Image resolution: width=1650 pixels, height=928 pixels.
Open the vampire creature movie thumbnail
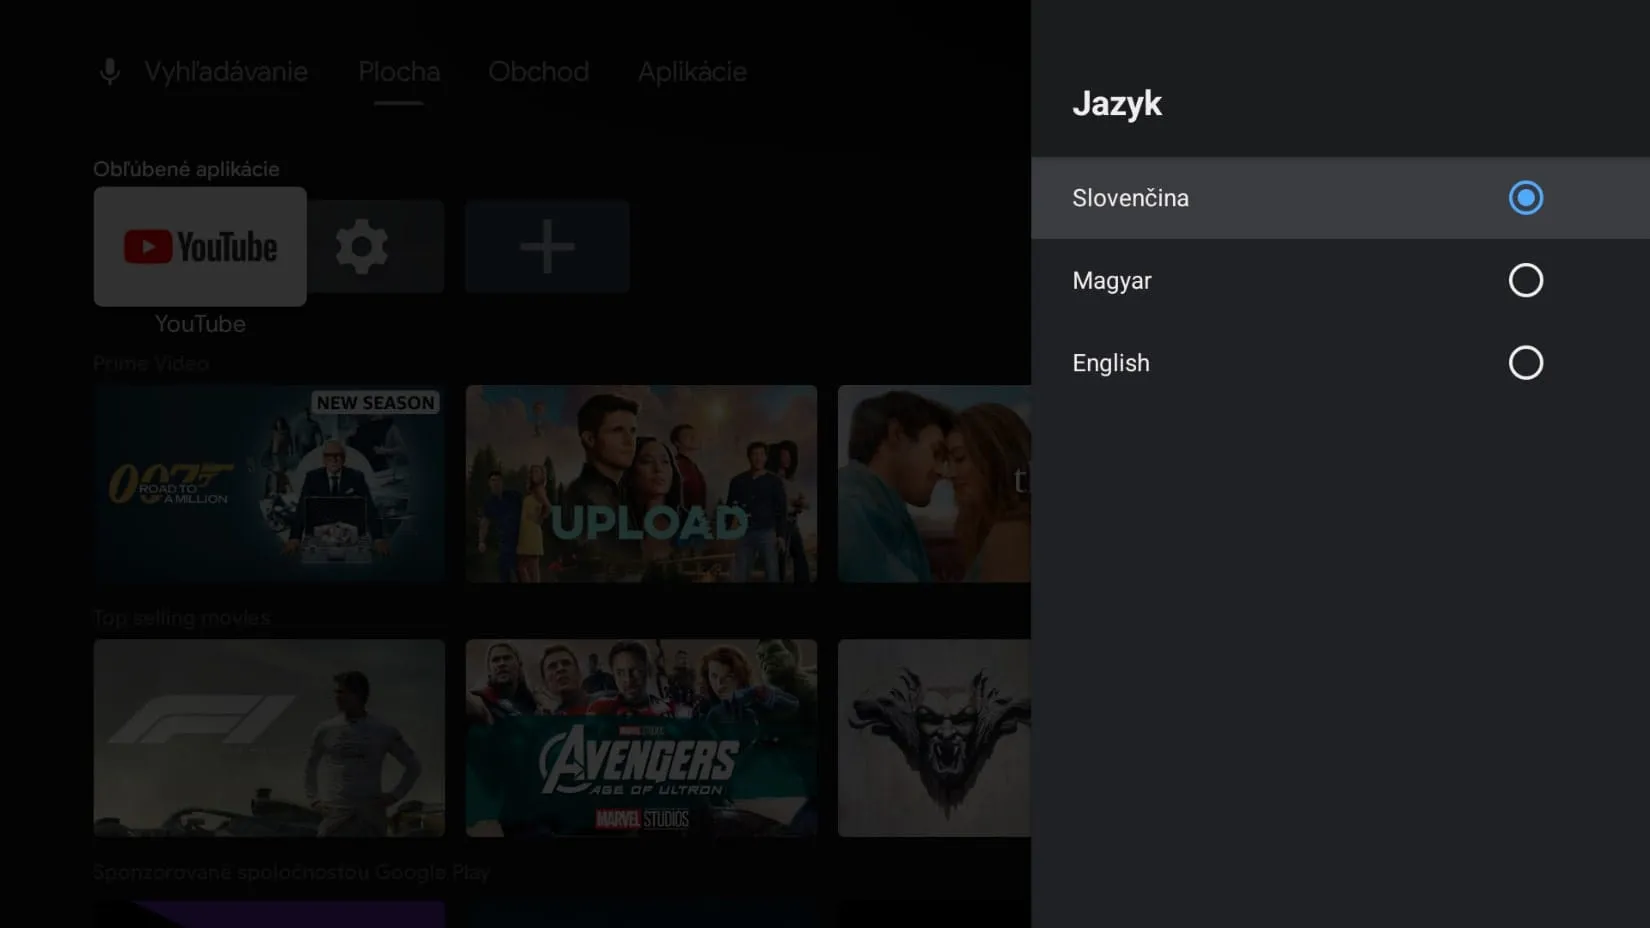coord(934,738)
